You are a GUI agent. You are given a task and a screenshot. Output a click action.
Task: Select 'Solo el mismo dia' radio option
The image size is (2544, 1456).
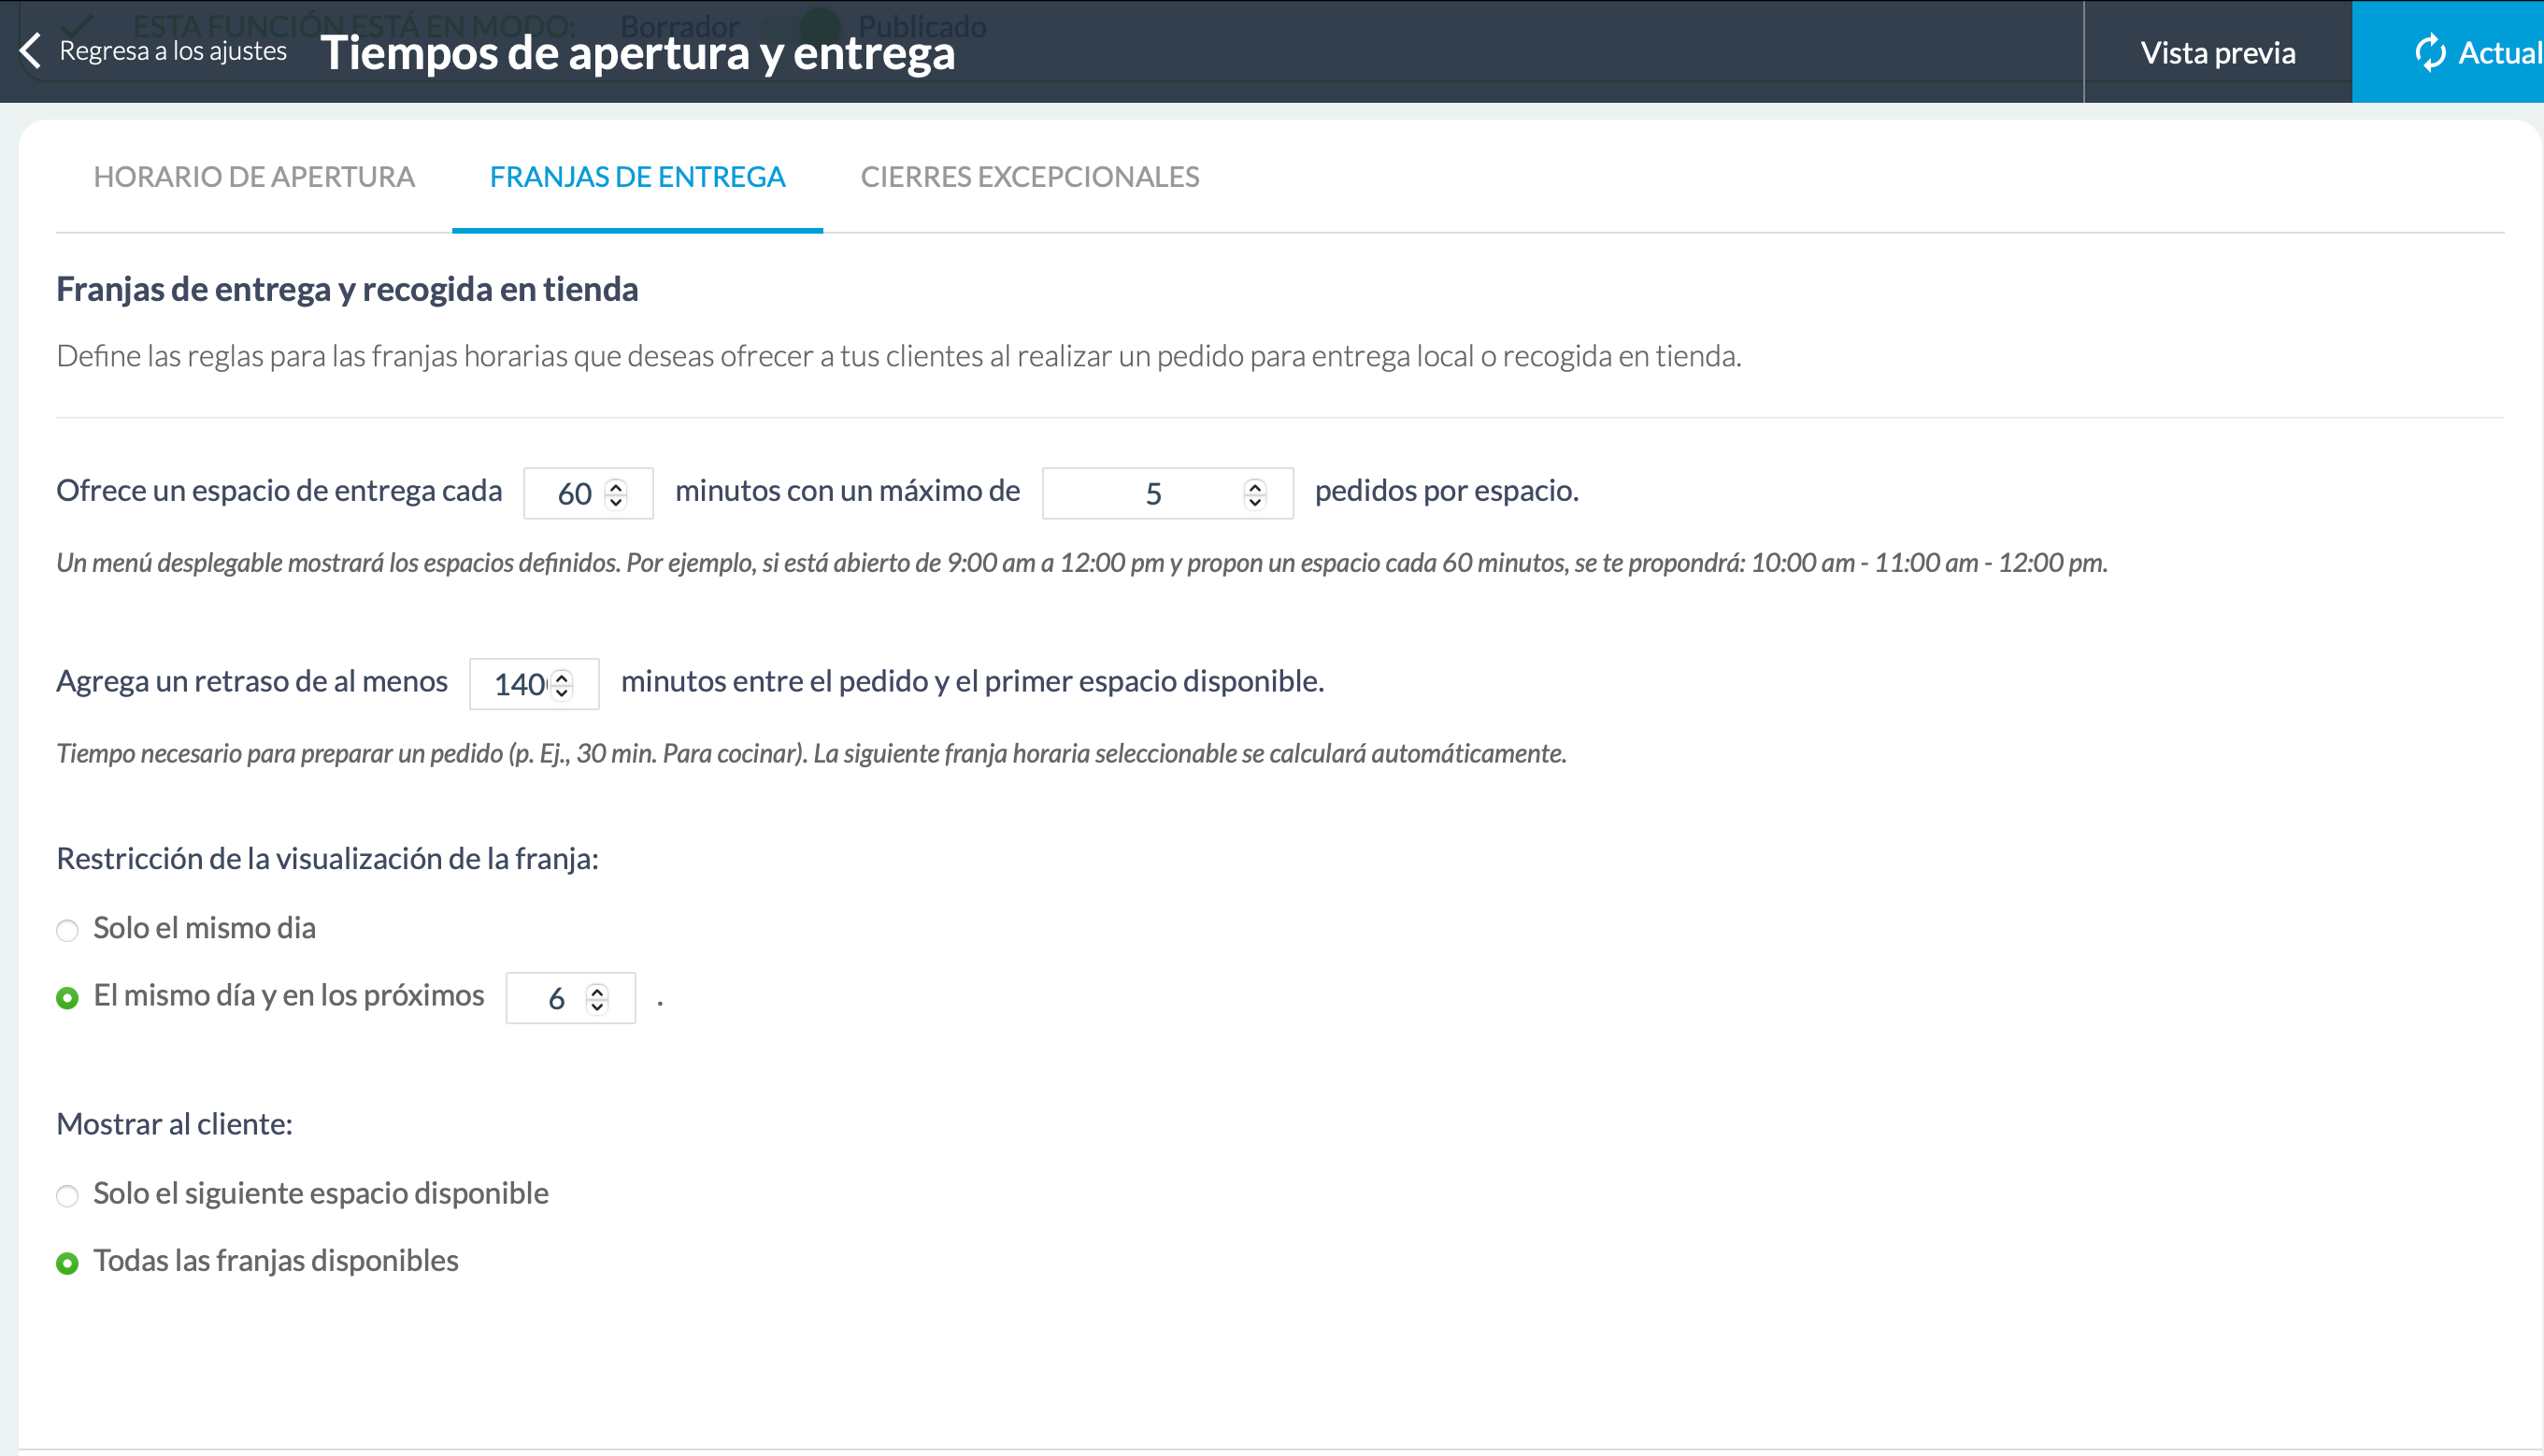(67, 930)
